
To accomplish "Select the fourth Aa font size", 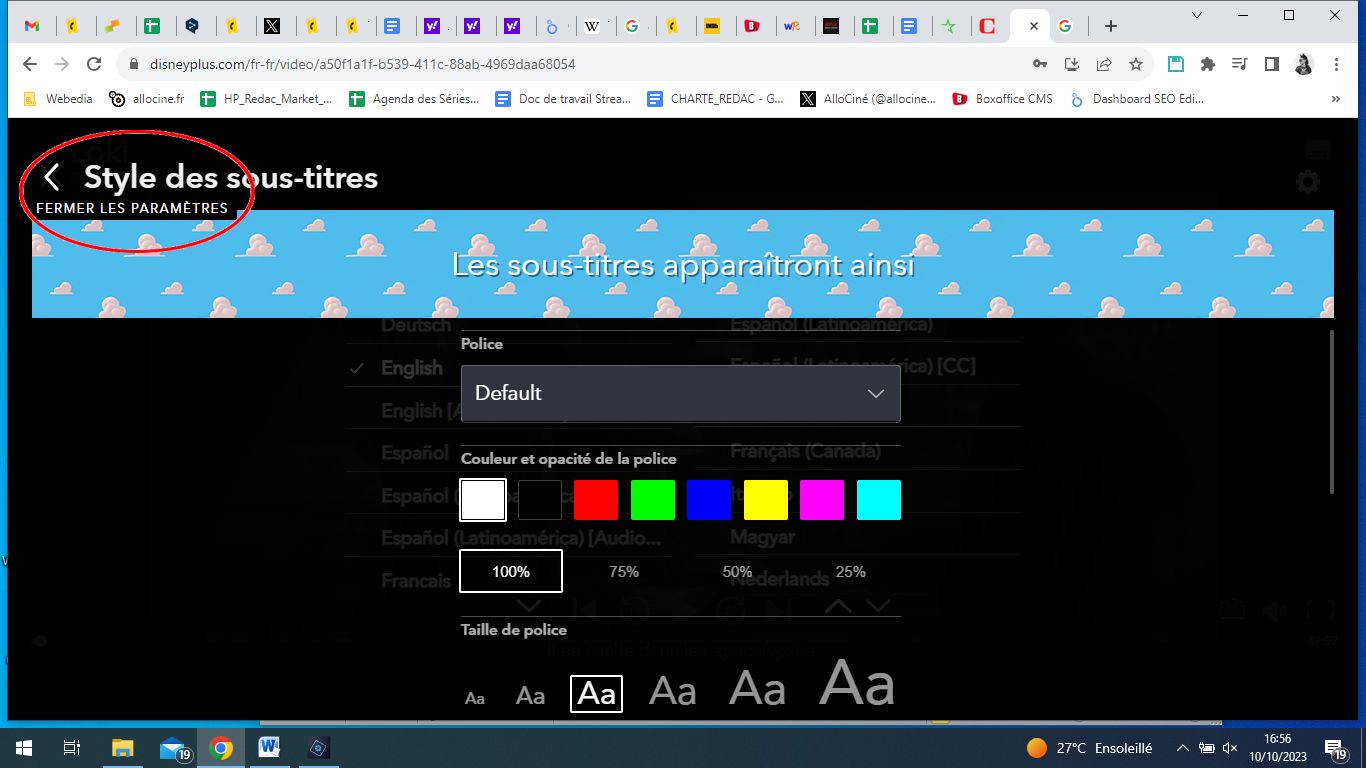I will click(673, 690).
